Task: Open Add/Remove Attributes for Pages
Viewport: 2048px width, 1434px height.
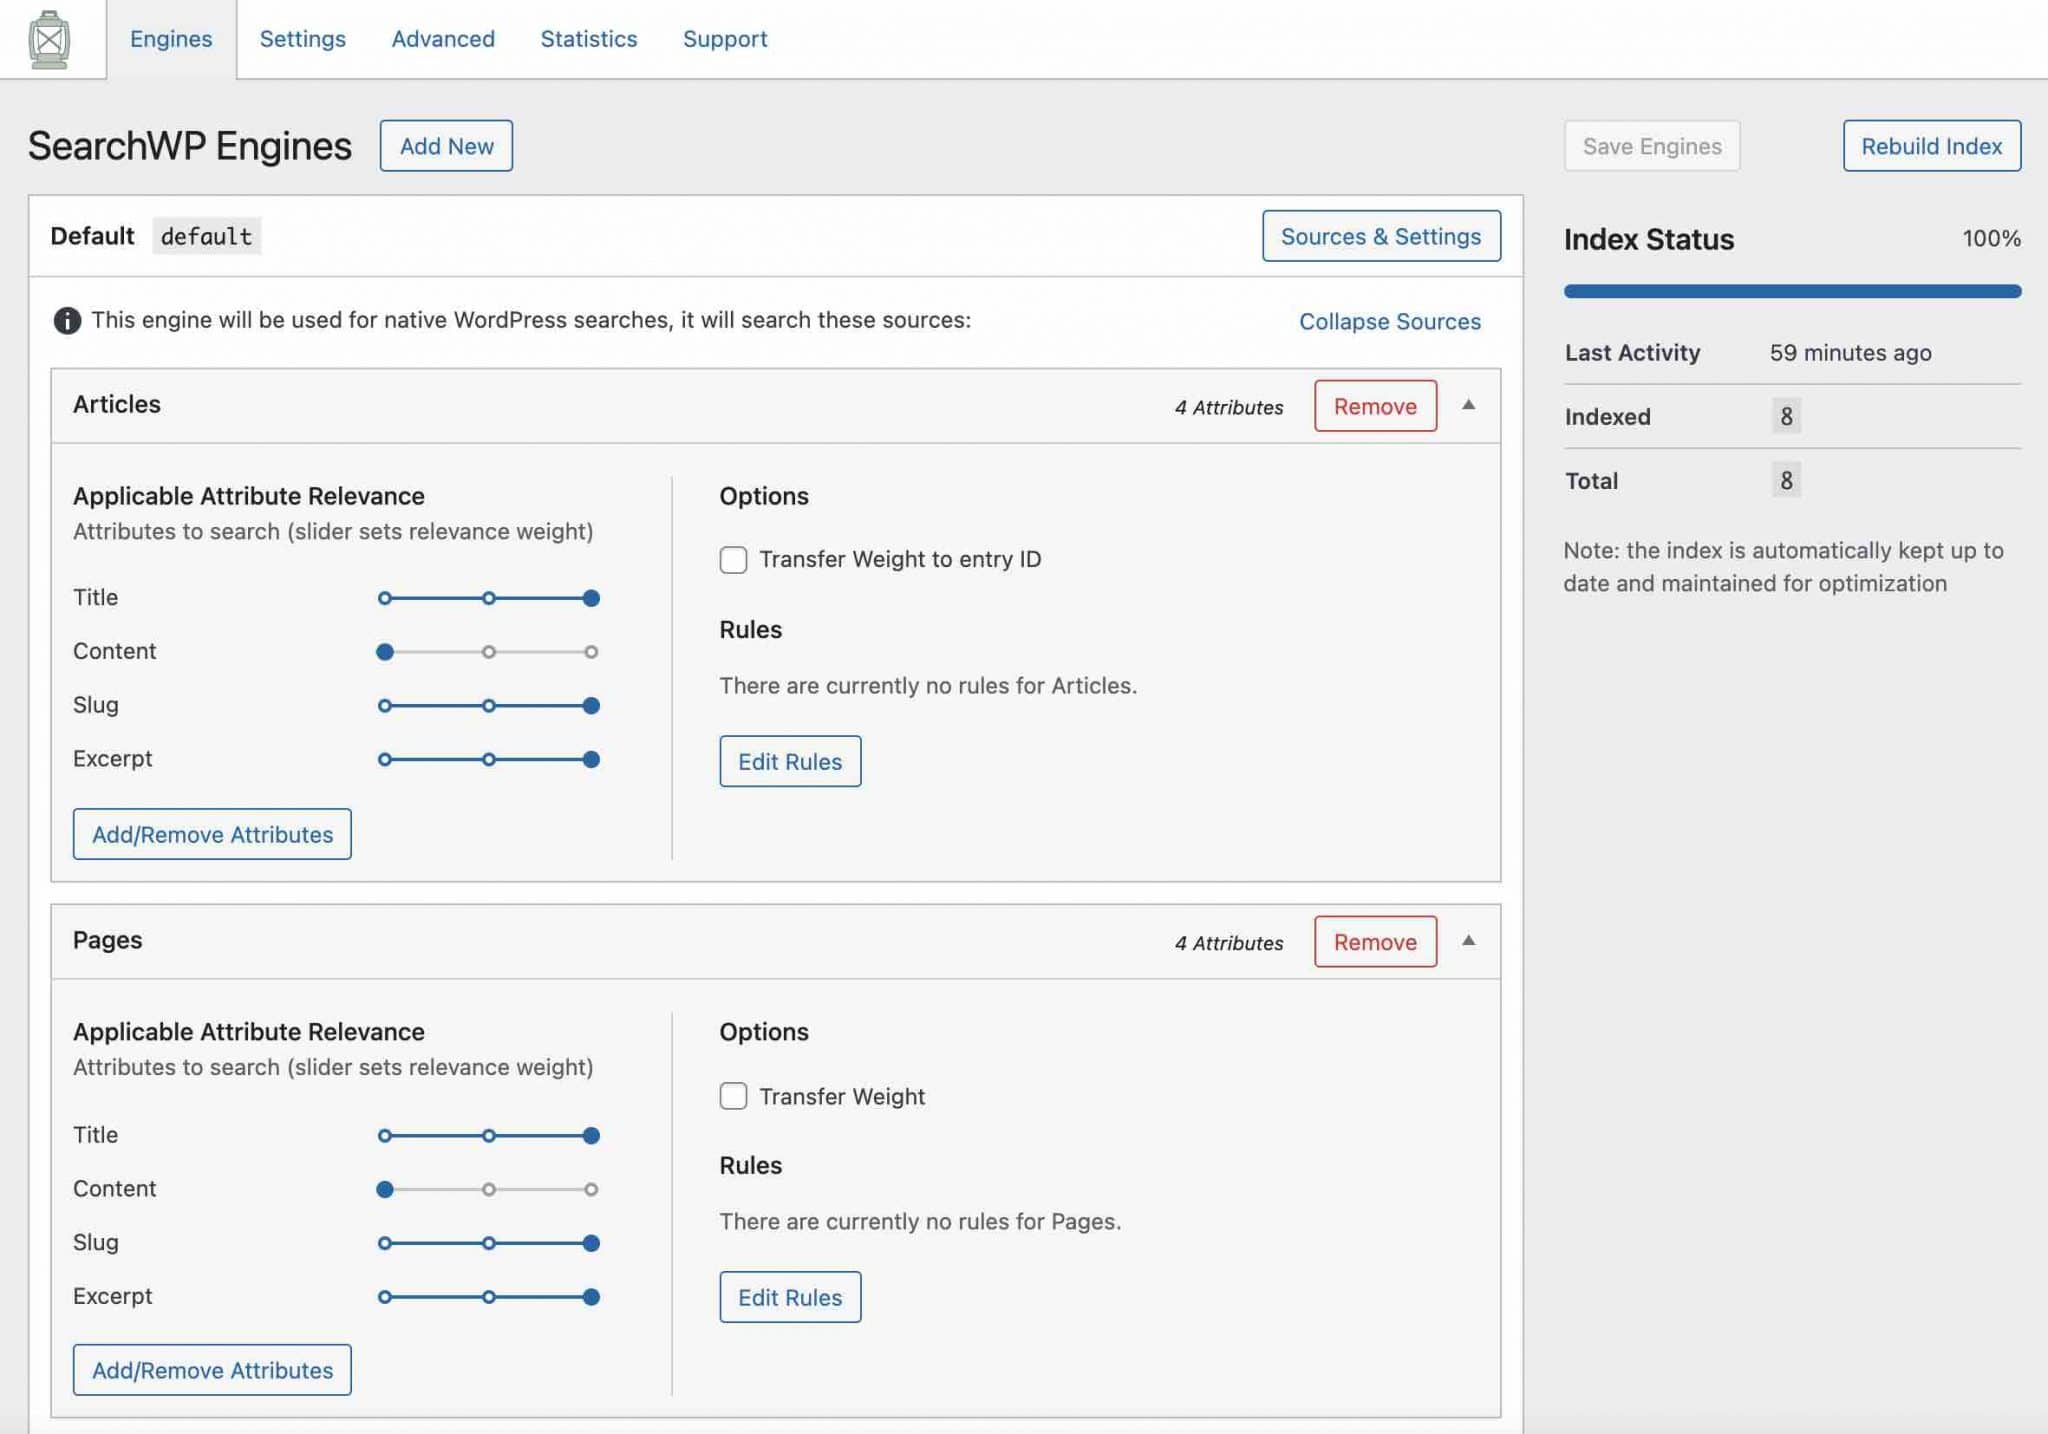Action: click(212, 1370)
